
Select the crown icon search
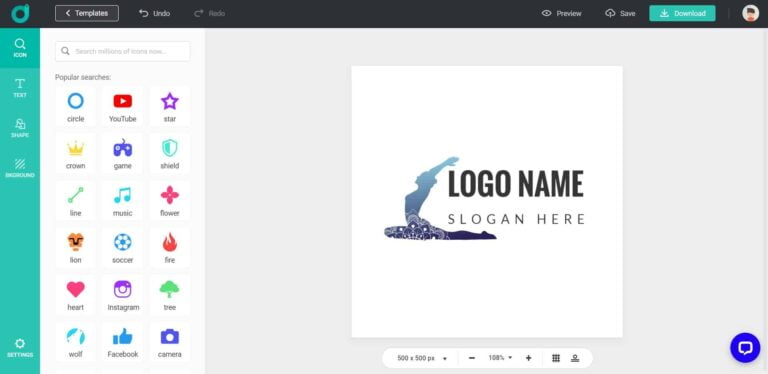[x=75, y=154]
